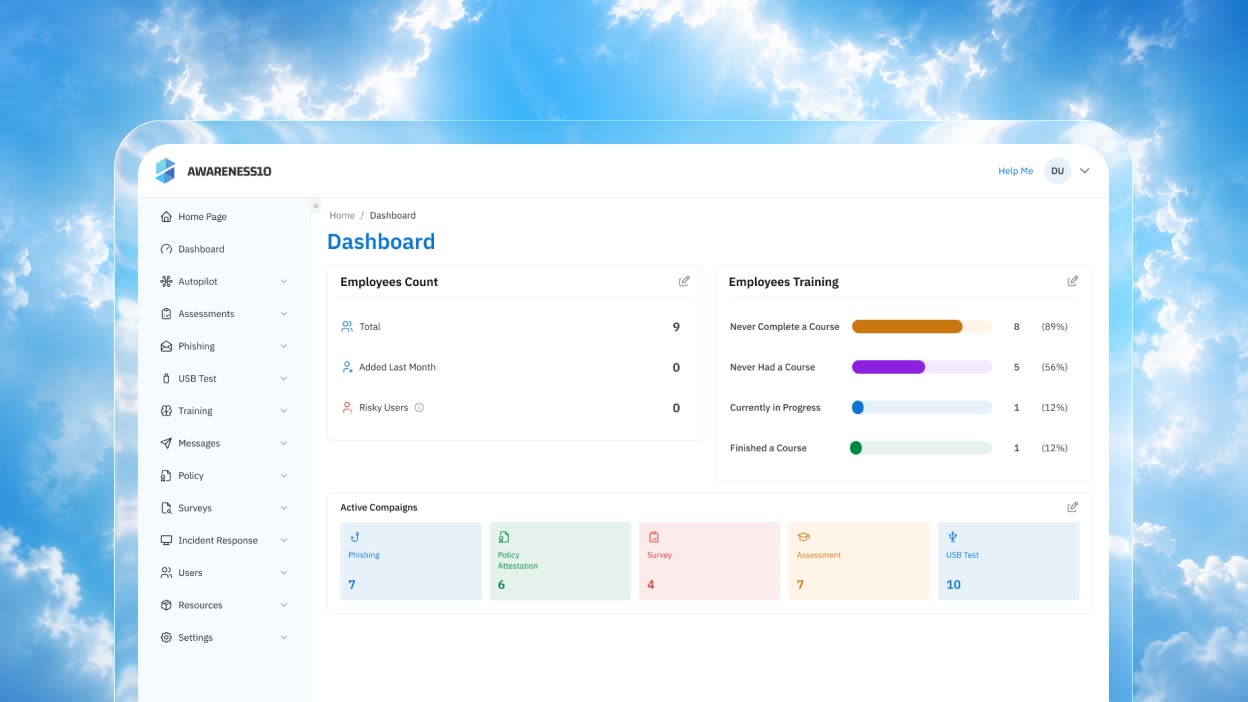Image resolution: width=1248 pixels, height=702 pixels.
Task: Click the Added Last Month user icon
Action: click(347, 367)
